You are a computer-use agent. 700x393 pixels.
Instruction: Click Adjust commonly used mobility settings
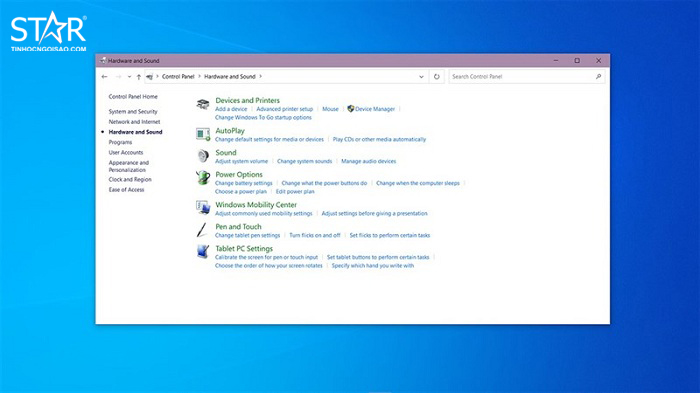[x=264, y=213]
